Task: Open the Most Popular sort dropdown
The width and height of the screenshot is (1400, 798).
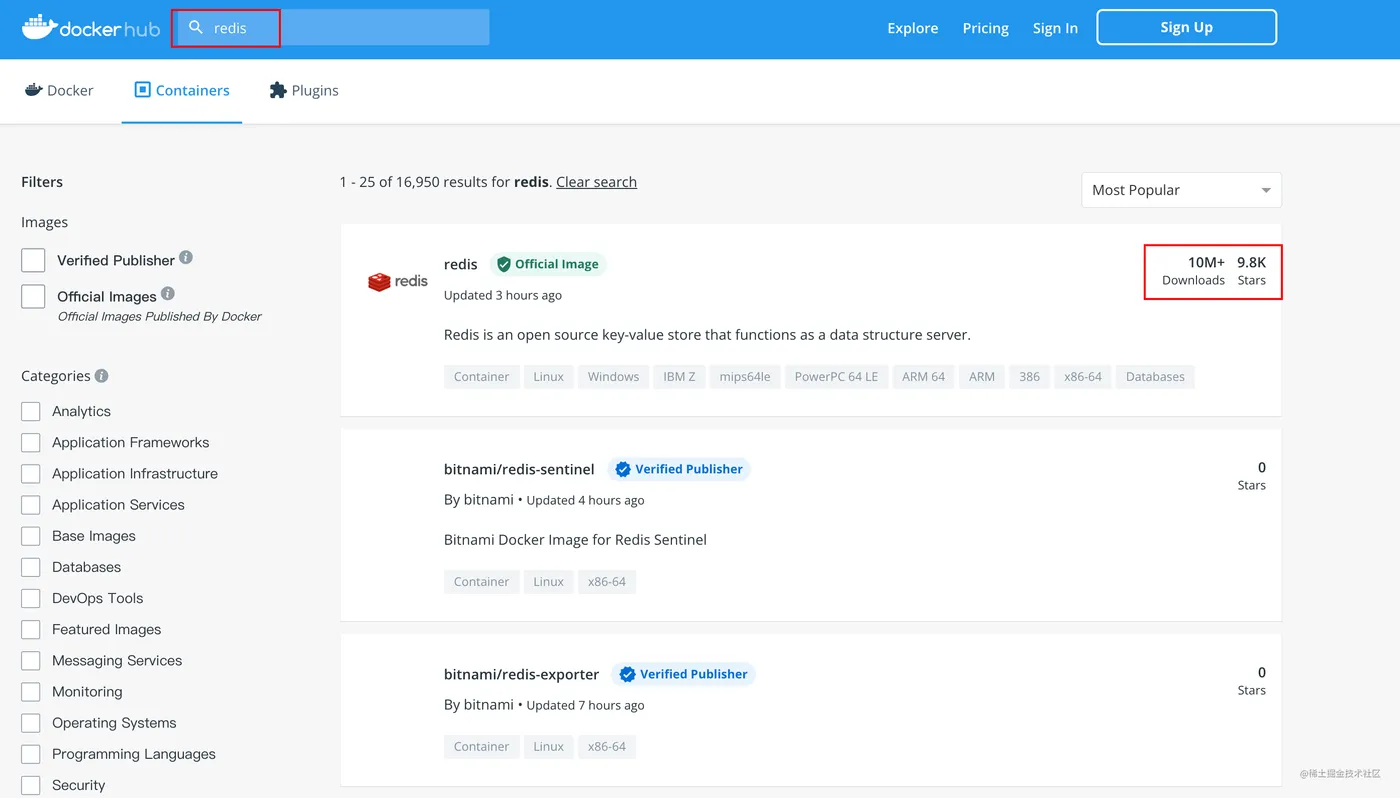Action: point(1181,190)
